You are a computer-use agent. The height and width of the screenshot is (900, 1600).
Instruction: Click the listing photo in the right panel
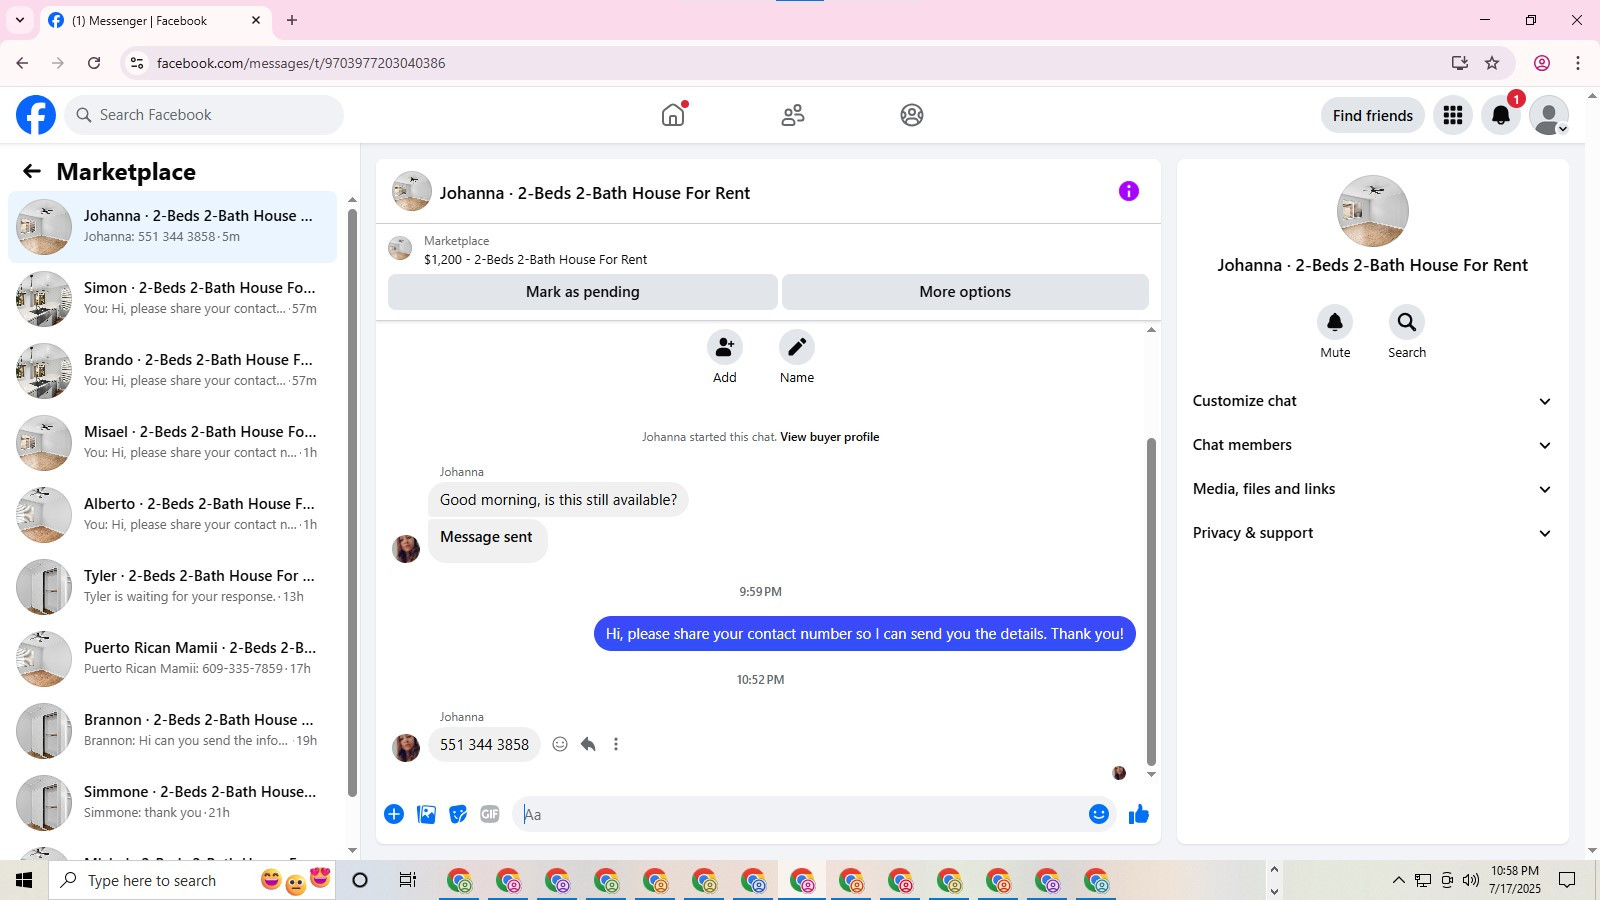[1373, 211]
